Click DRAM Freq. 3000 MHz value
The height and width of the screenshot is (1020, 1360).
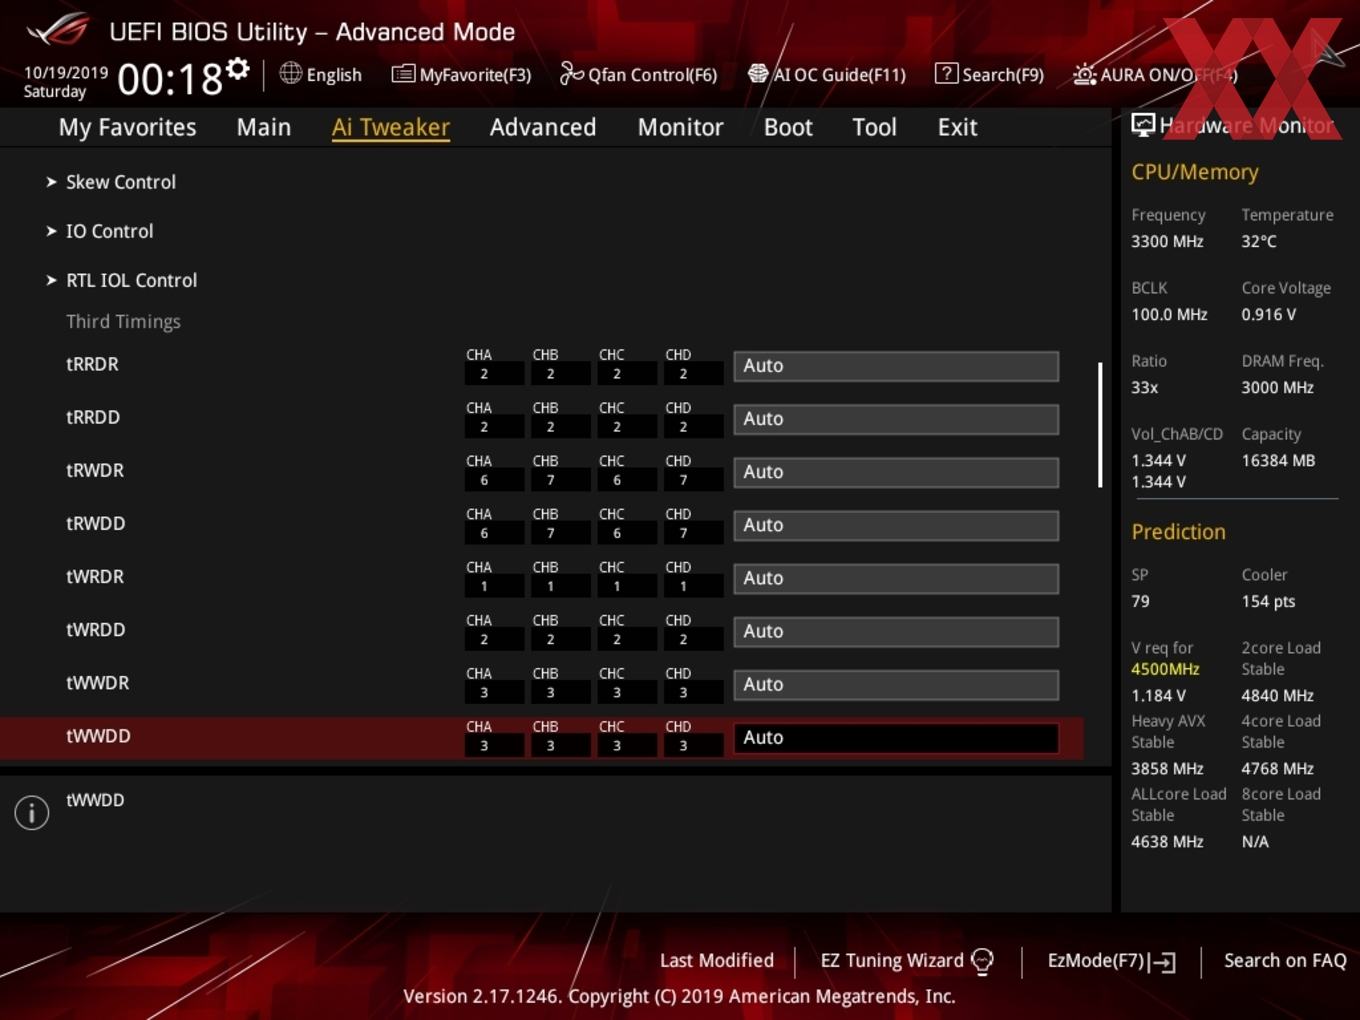1277,388
